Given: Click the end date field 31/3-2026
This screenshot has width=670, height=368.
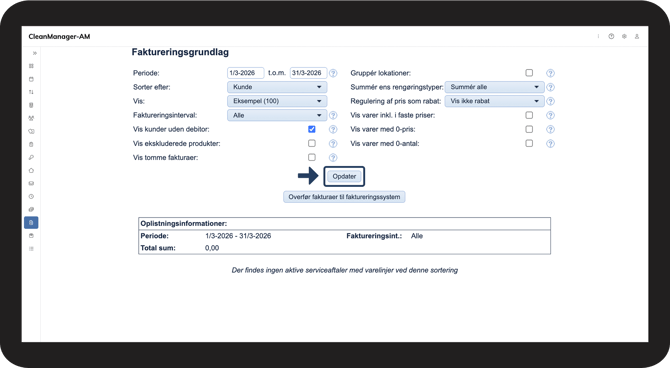Looking at the screenshot, I should (x=308, y=73).
